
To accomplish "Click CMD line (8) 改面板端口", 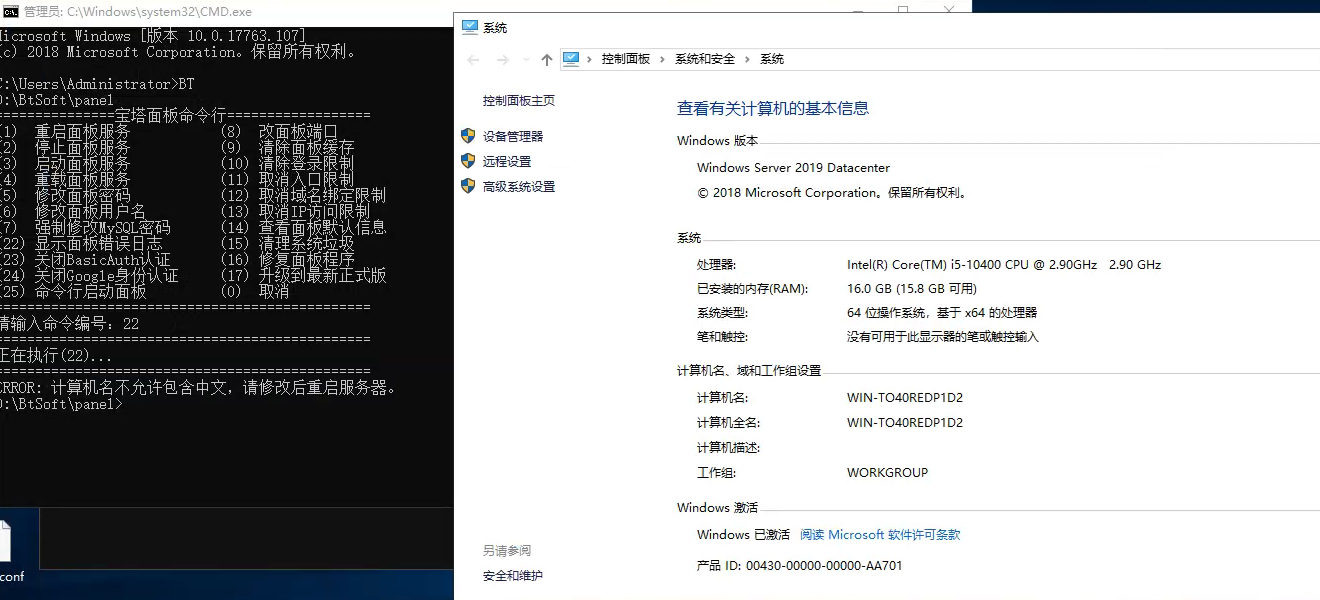I will [279, 131].
